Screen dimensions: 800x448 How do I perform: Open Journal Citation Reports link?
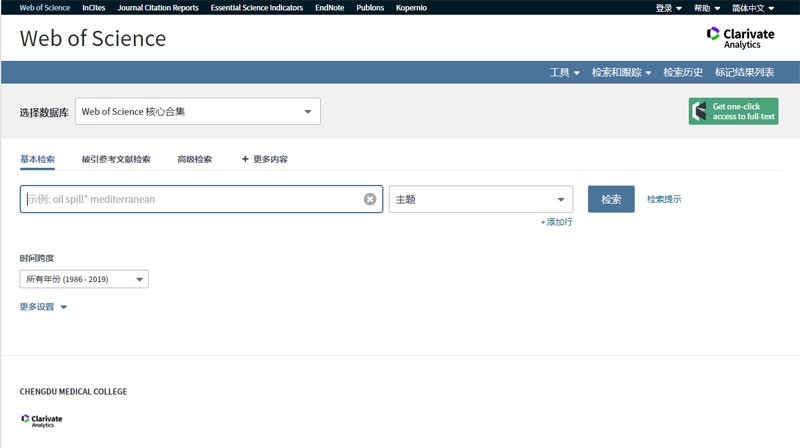[x=158, y=8]
